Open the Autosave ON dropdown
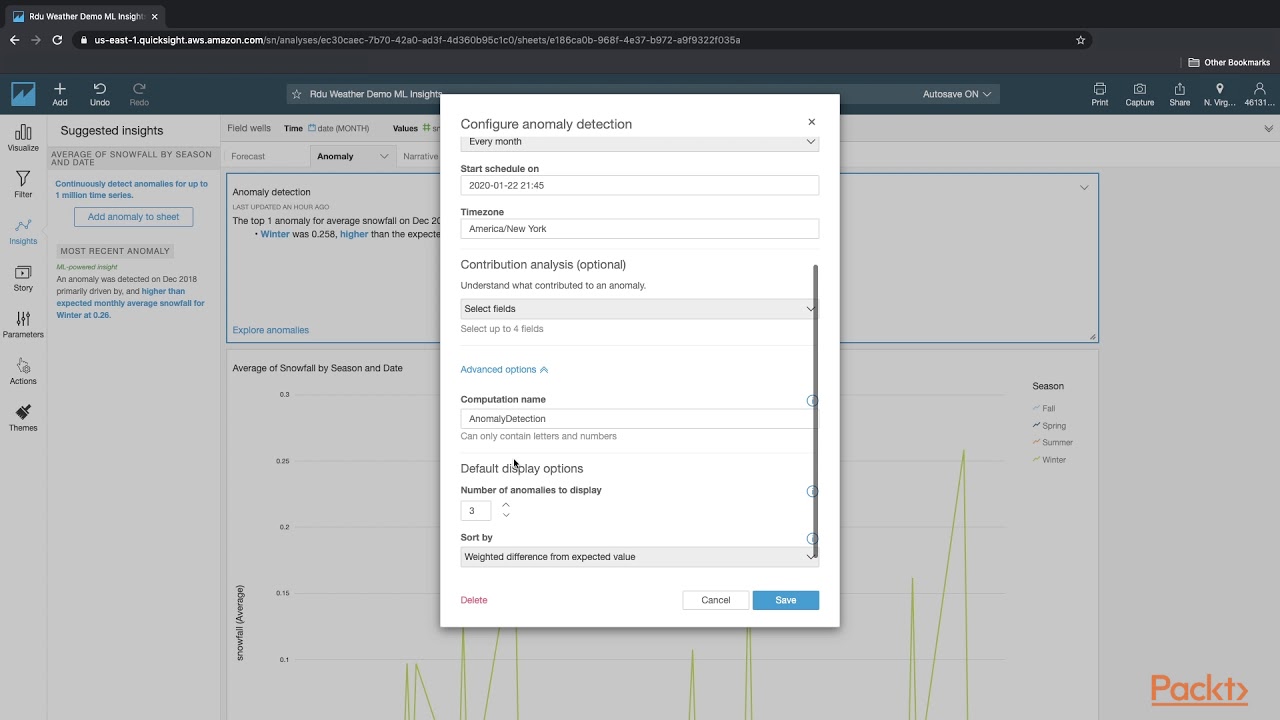 (957, 94)
